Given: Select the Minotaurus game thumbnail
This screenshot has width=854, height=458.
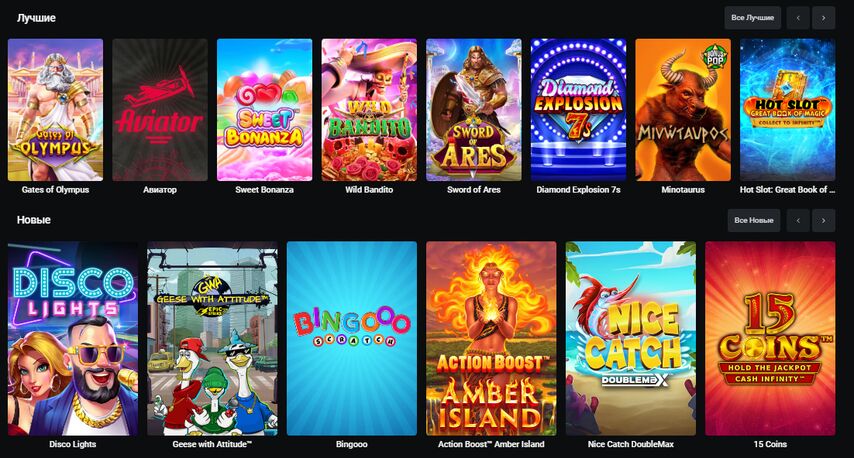Looking at the screenshot, I should (682, 109).
